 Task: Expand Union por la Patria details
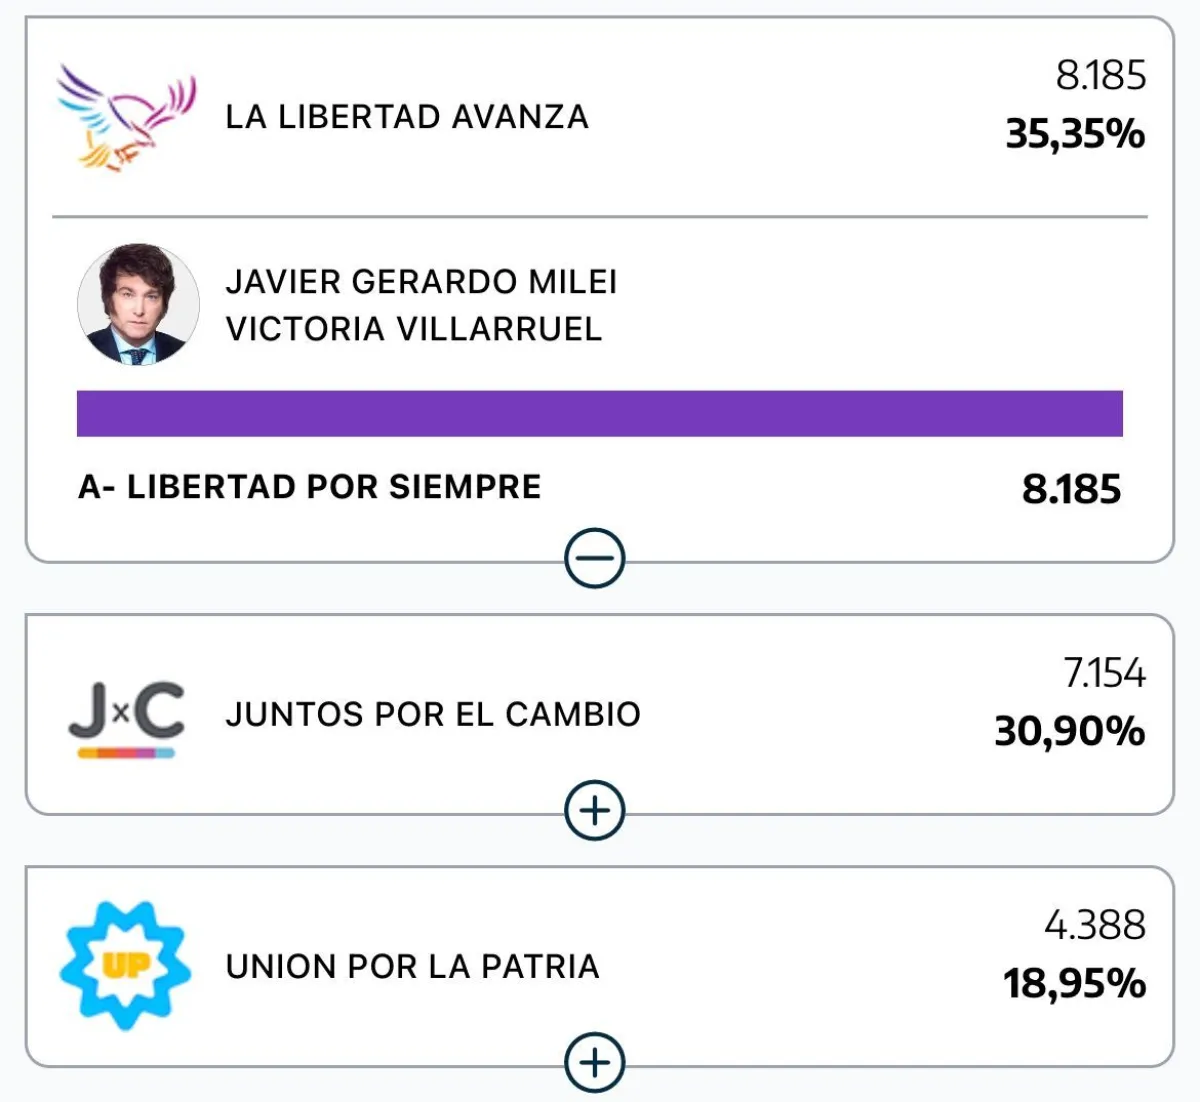595,1062
